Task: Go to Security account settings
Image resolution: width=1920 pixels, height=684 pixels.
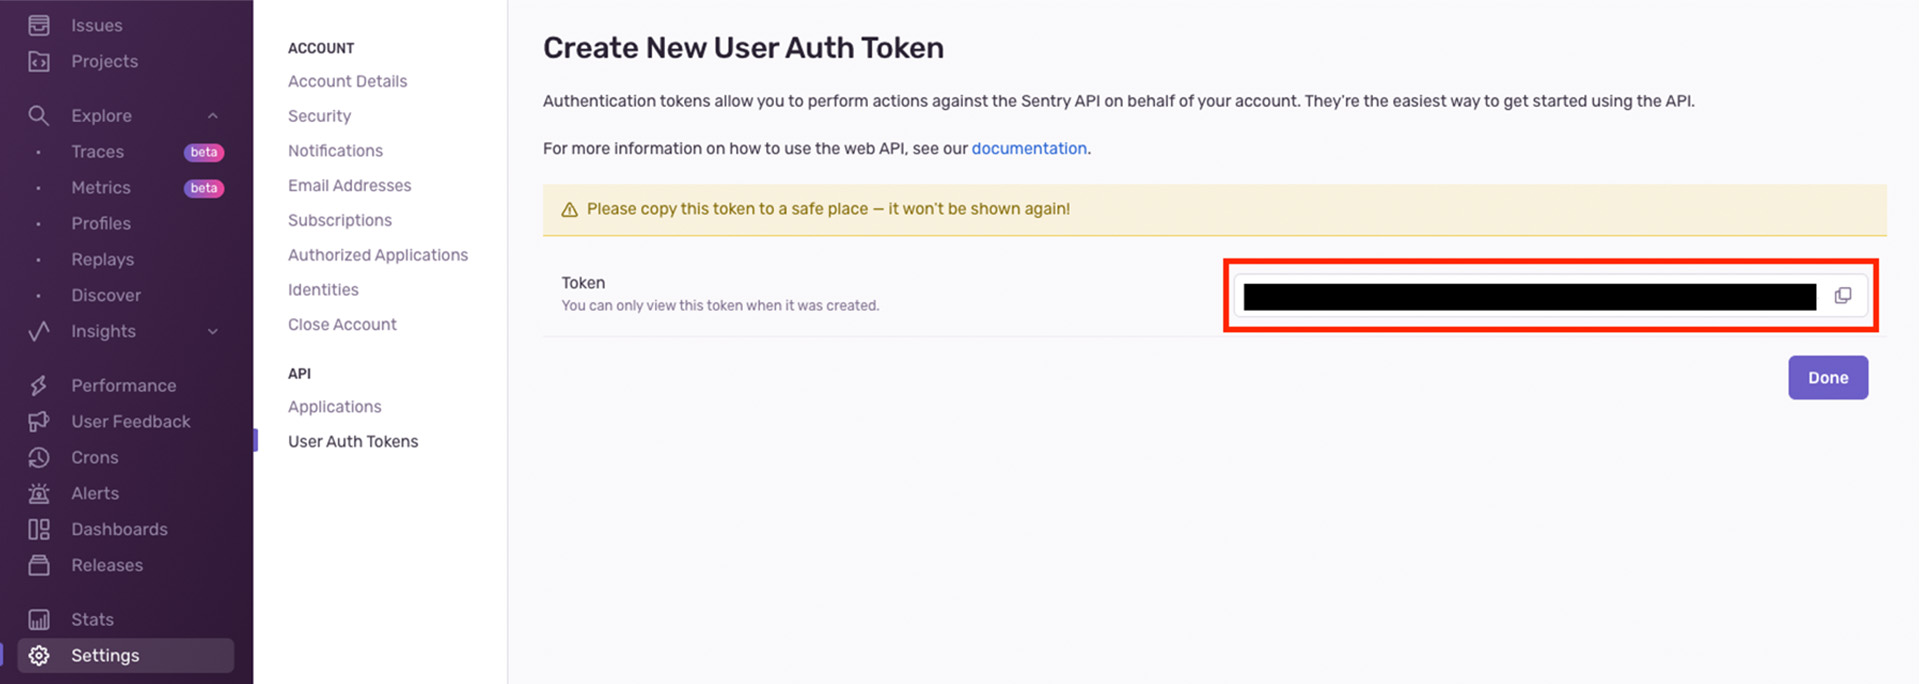Action: pos(319,116)
